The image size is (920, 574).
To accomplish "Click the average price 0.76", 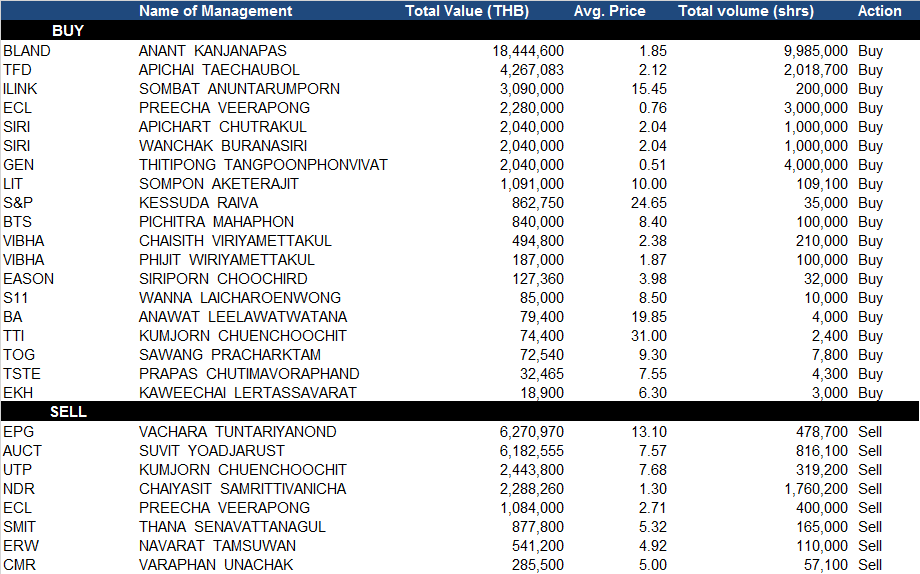I will (x=652, y=108).
